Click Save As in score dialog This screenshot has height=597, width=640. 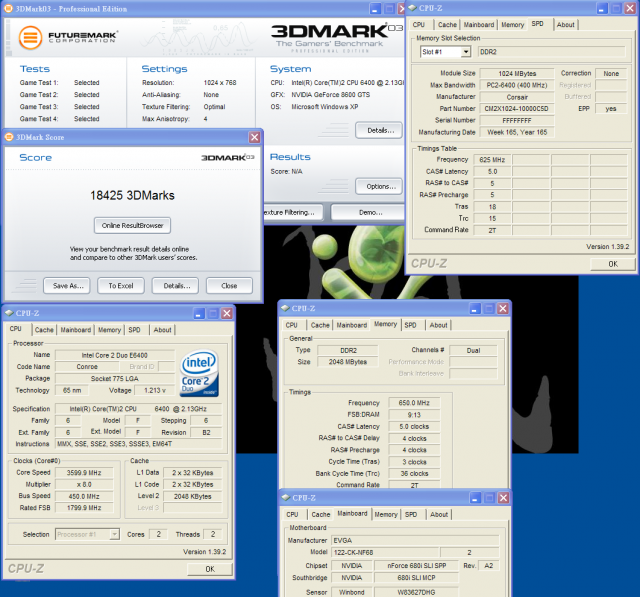tap(68, 286)
